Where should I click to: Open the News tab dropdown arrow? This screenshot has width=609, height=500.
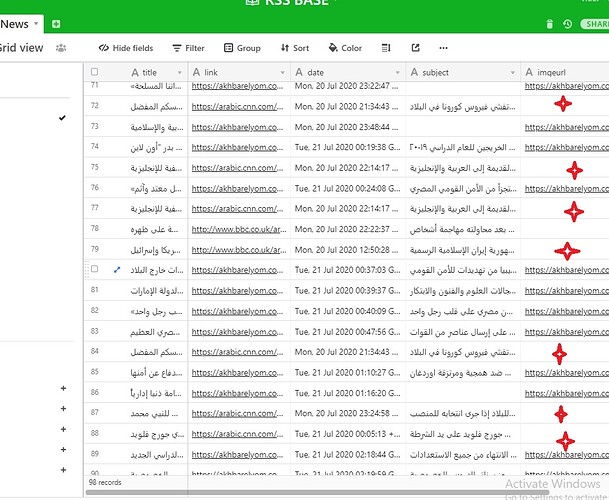coord(36,23)
